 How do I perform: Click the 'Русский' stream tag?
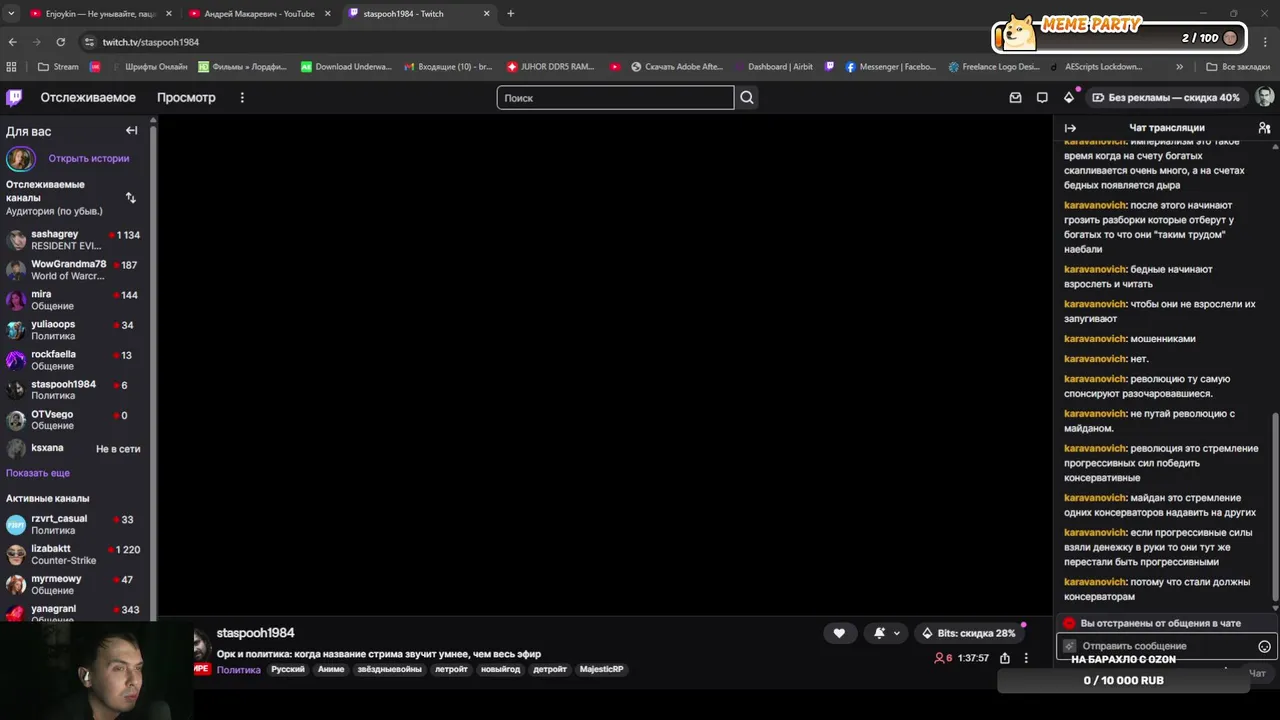point(288,670)
